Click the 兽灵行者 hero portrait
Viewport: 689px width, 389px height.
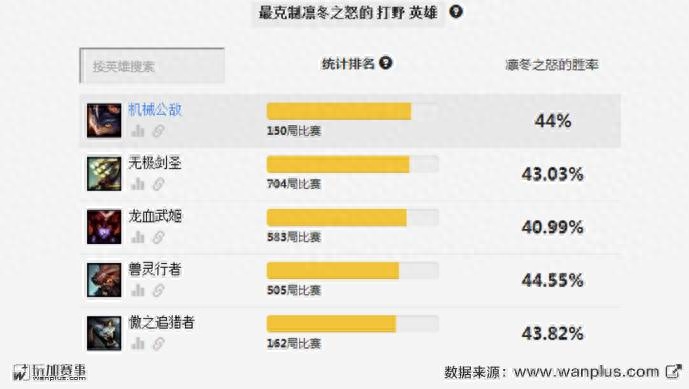[x=104, y=280]
